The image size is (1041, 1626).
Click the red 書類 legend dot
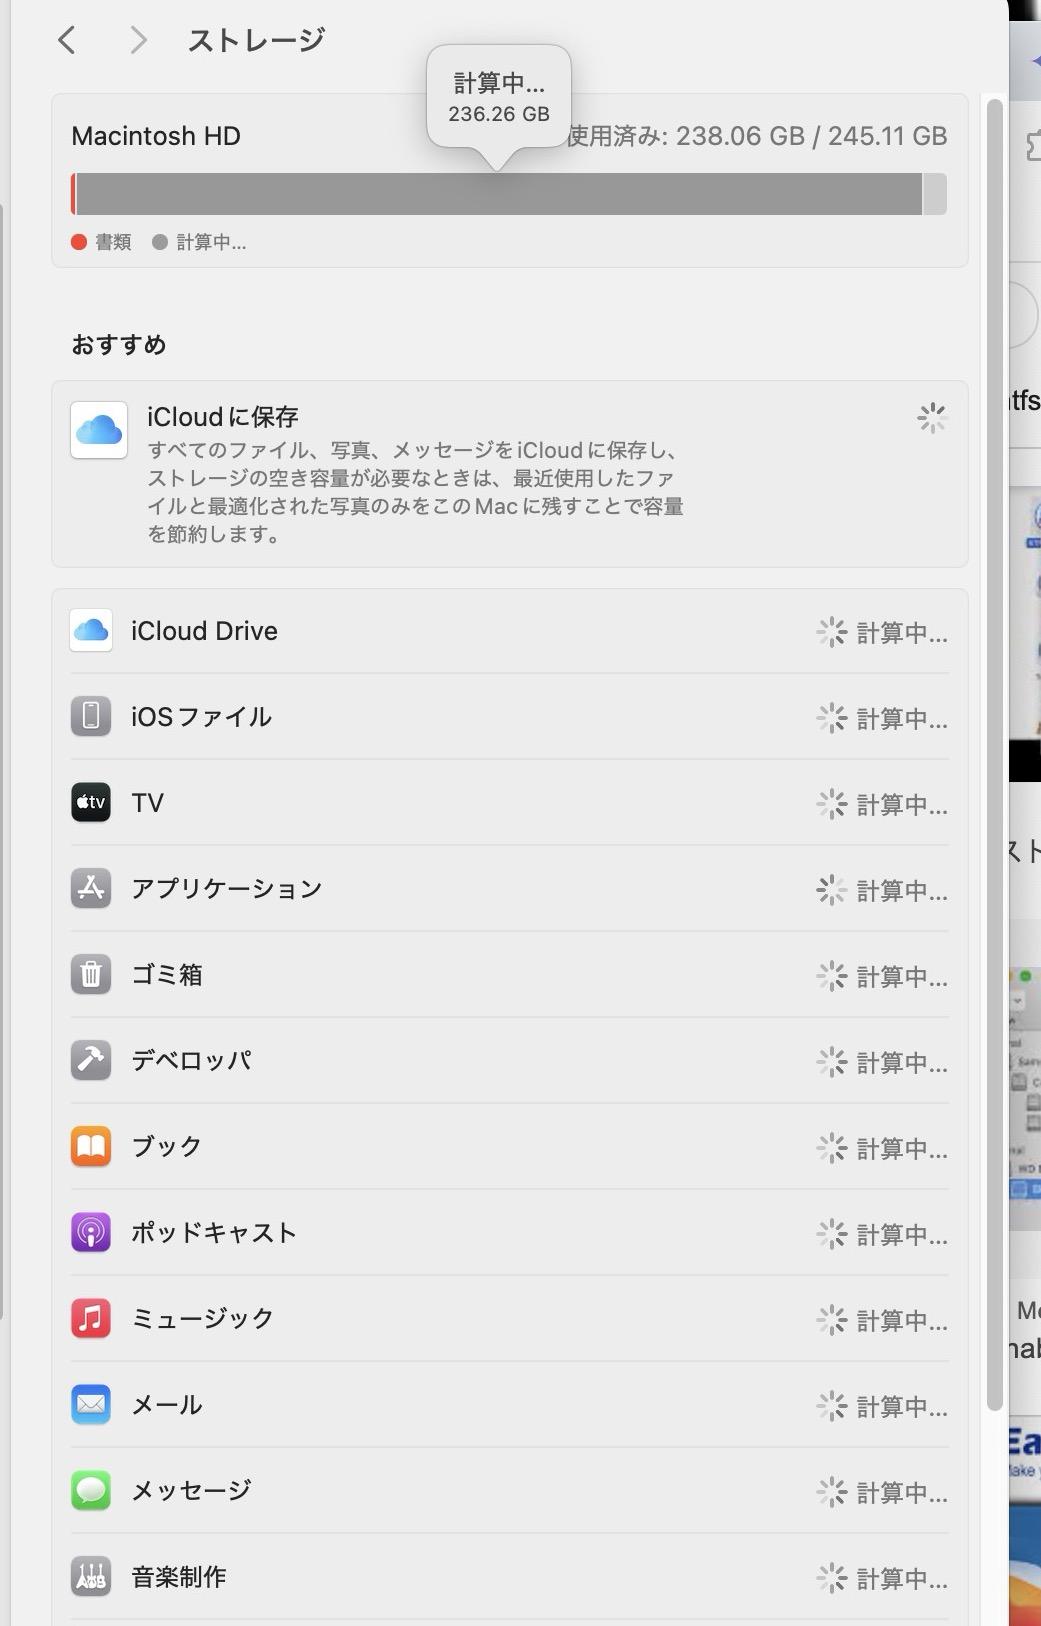79,242
